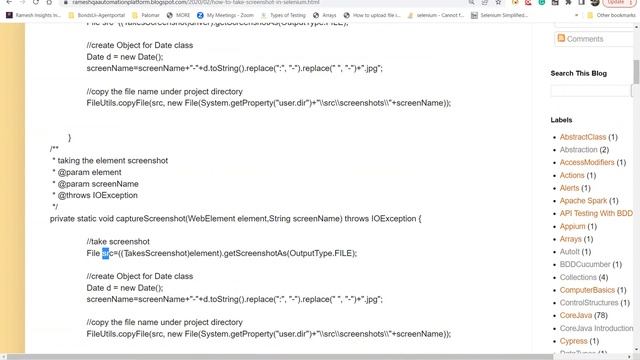Image resolution: width=640 pixels, height=360 pixels.
Task: Open the Comments feed link
Action: pos(584,39)
